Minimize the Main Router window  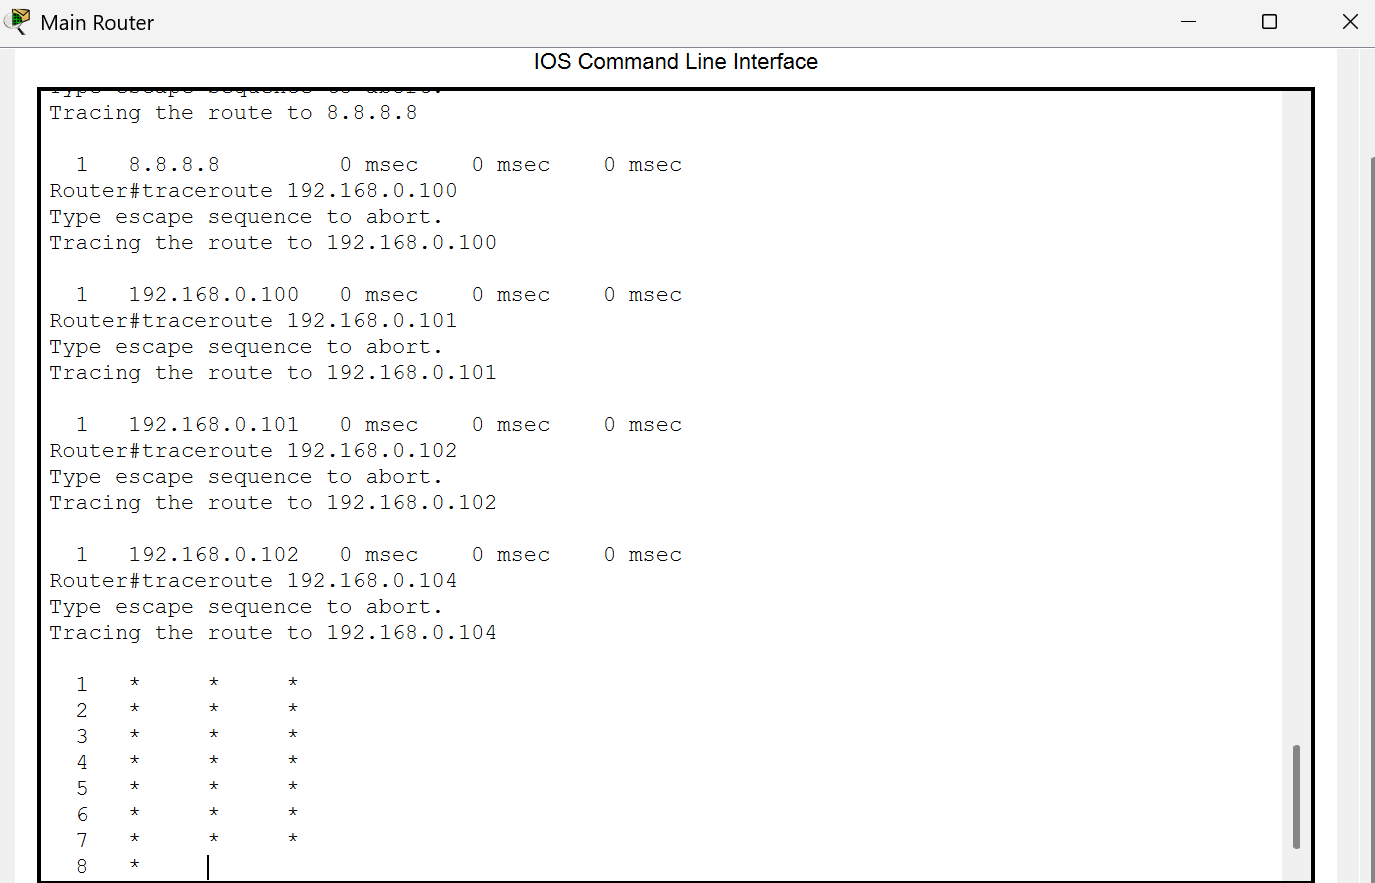(x=1188, y=22)
